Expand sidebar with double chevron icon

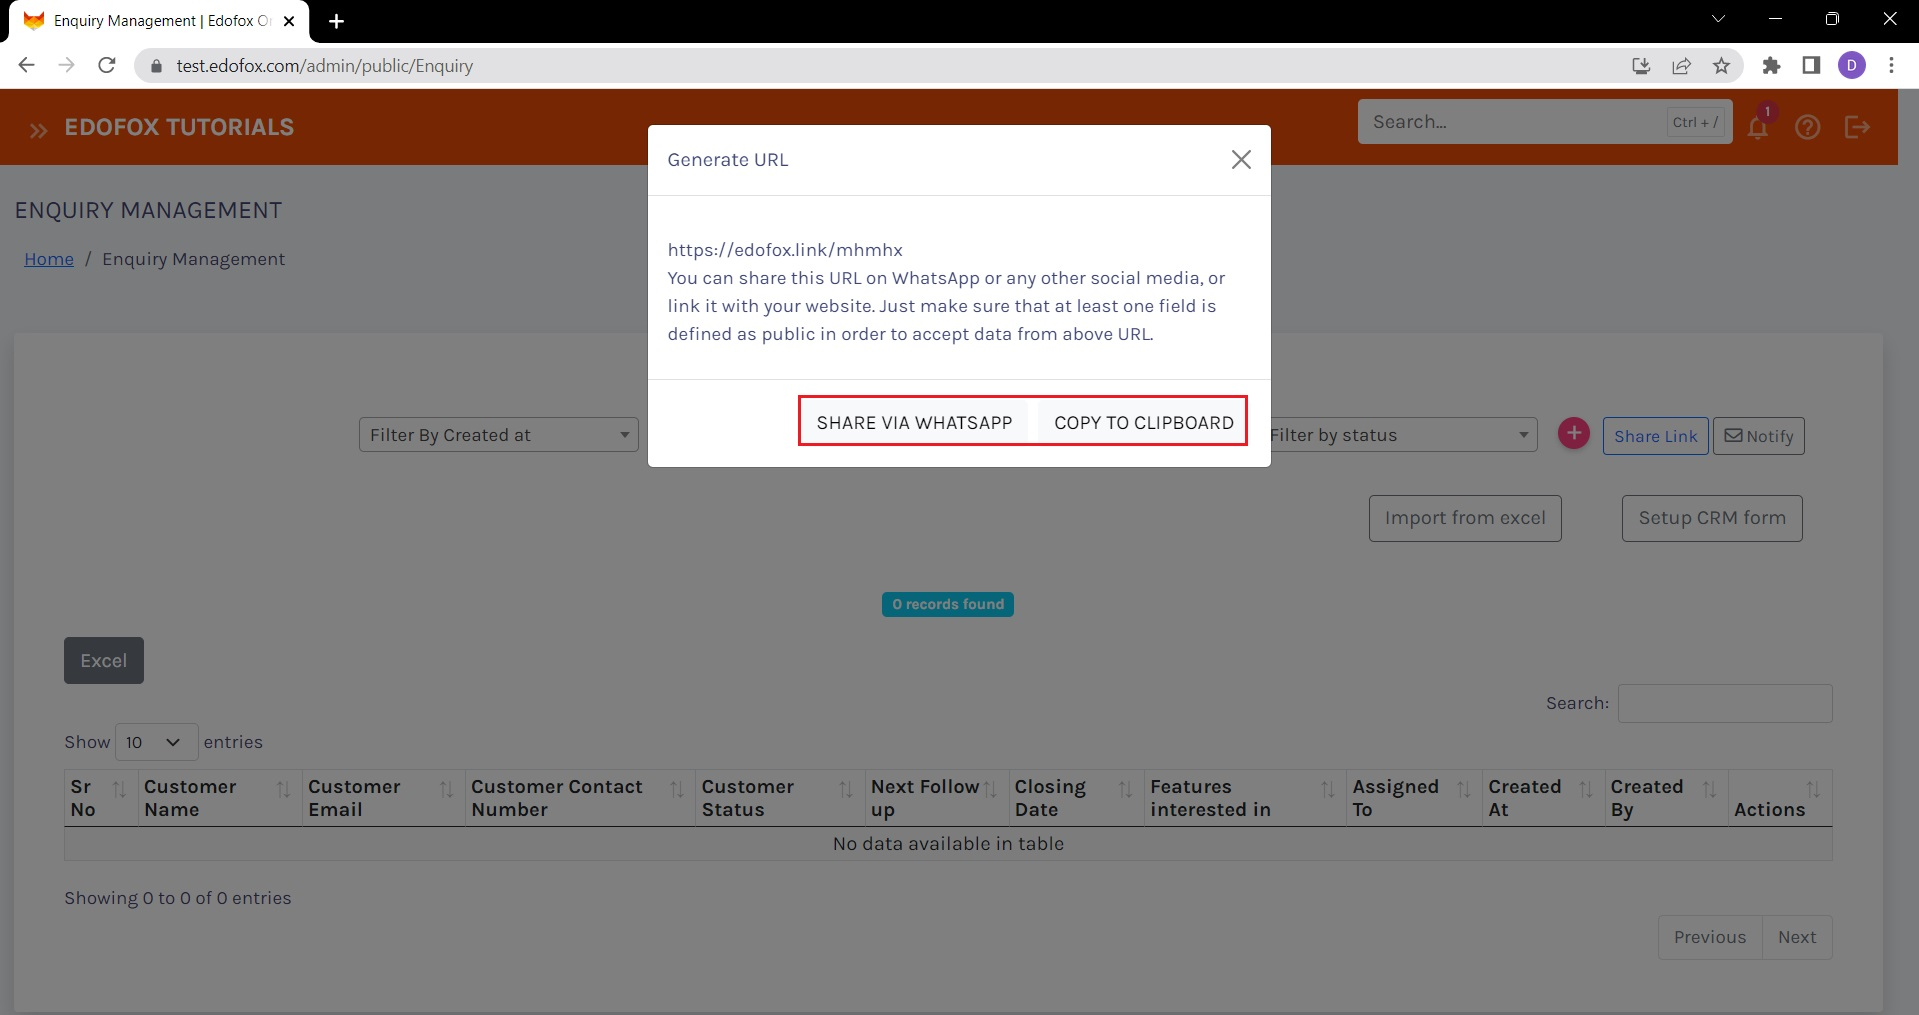pos(38,130)
